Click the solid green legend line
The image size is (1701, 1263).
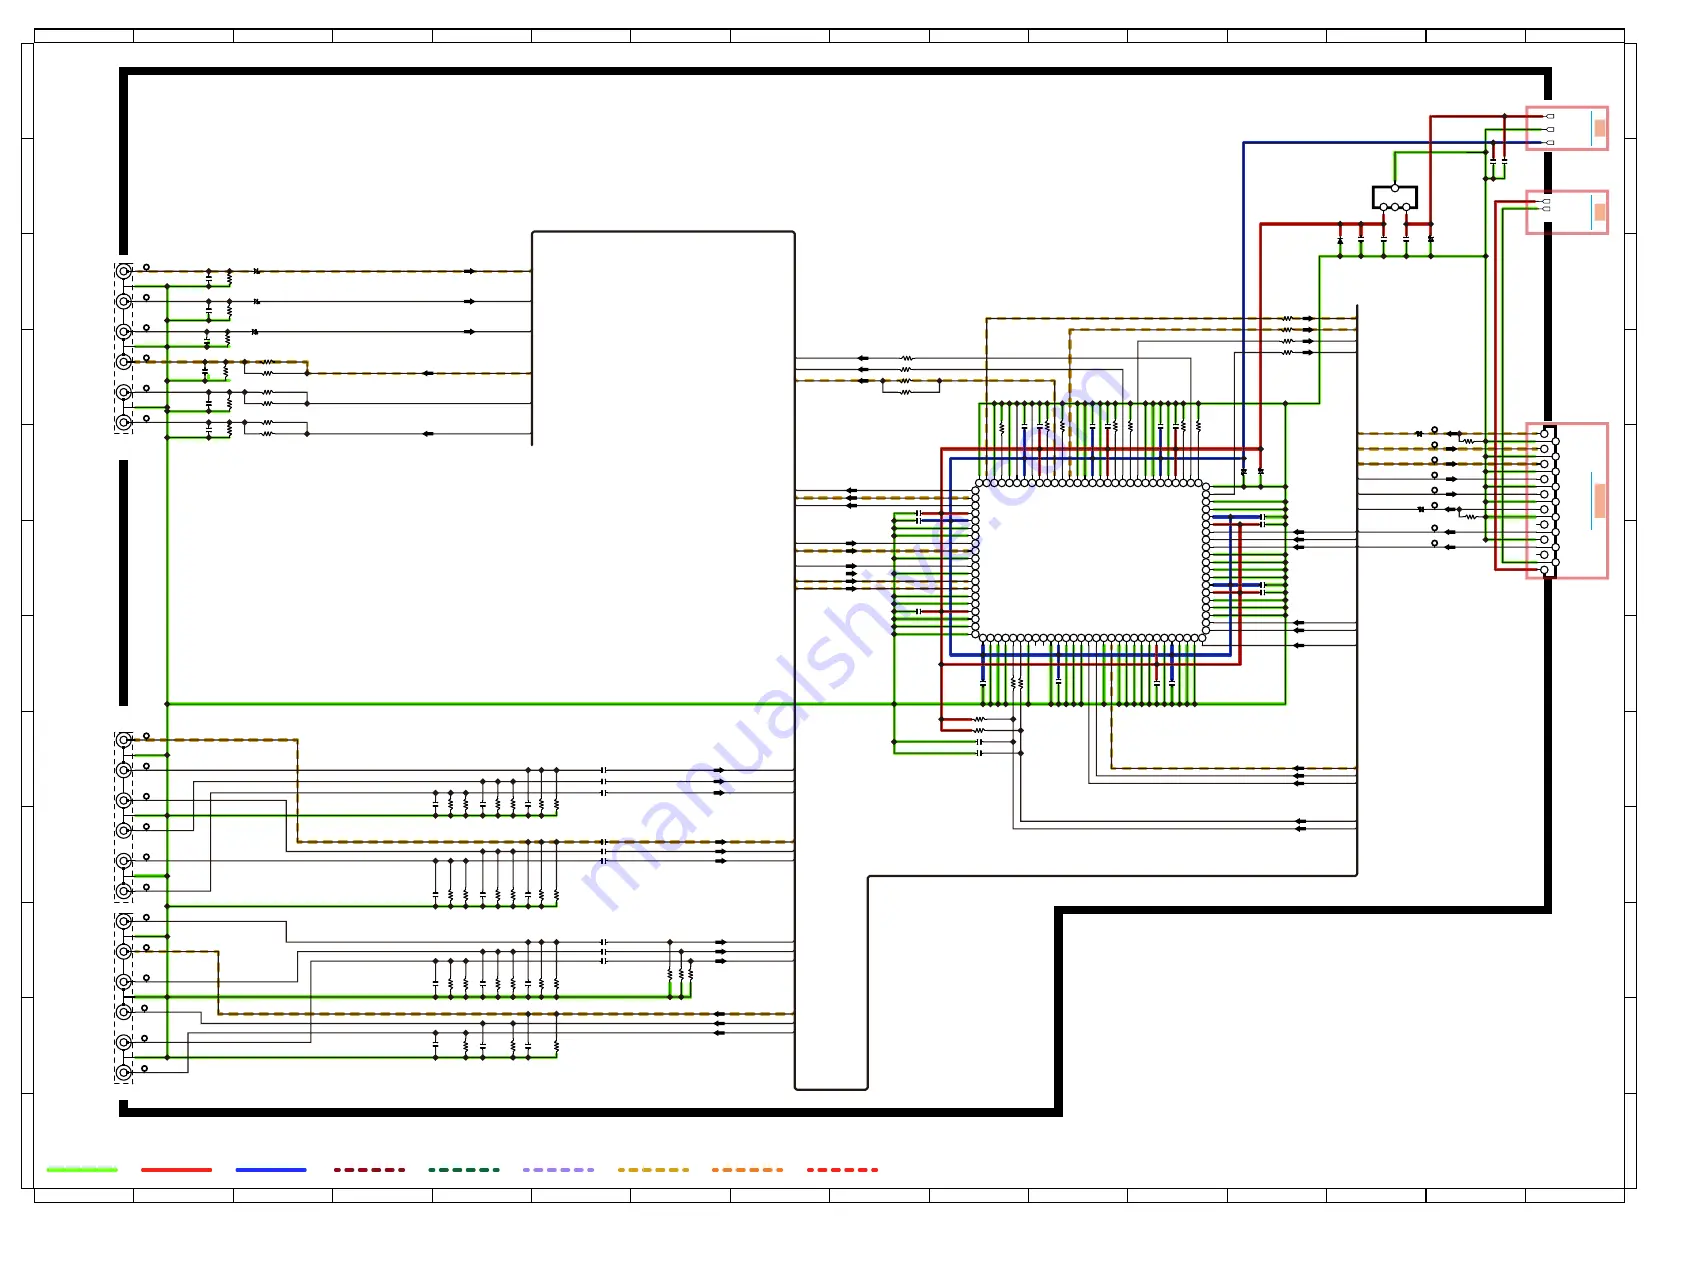click(82, 1169)
